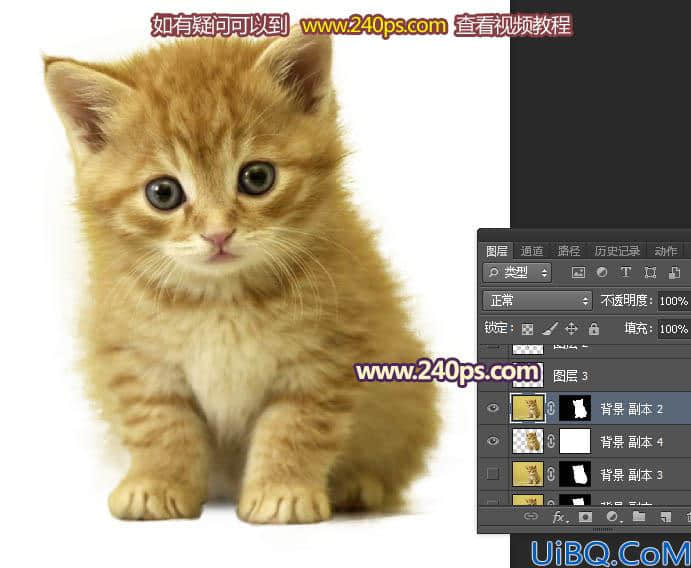Click the 填充 label
Image resolution: width=691 pixels, height=568 pixels.
pyautogui.click(x=638, y=328)
